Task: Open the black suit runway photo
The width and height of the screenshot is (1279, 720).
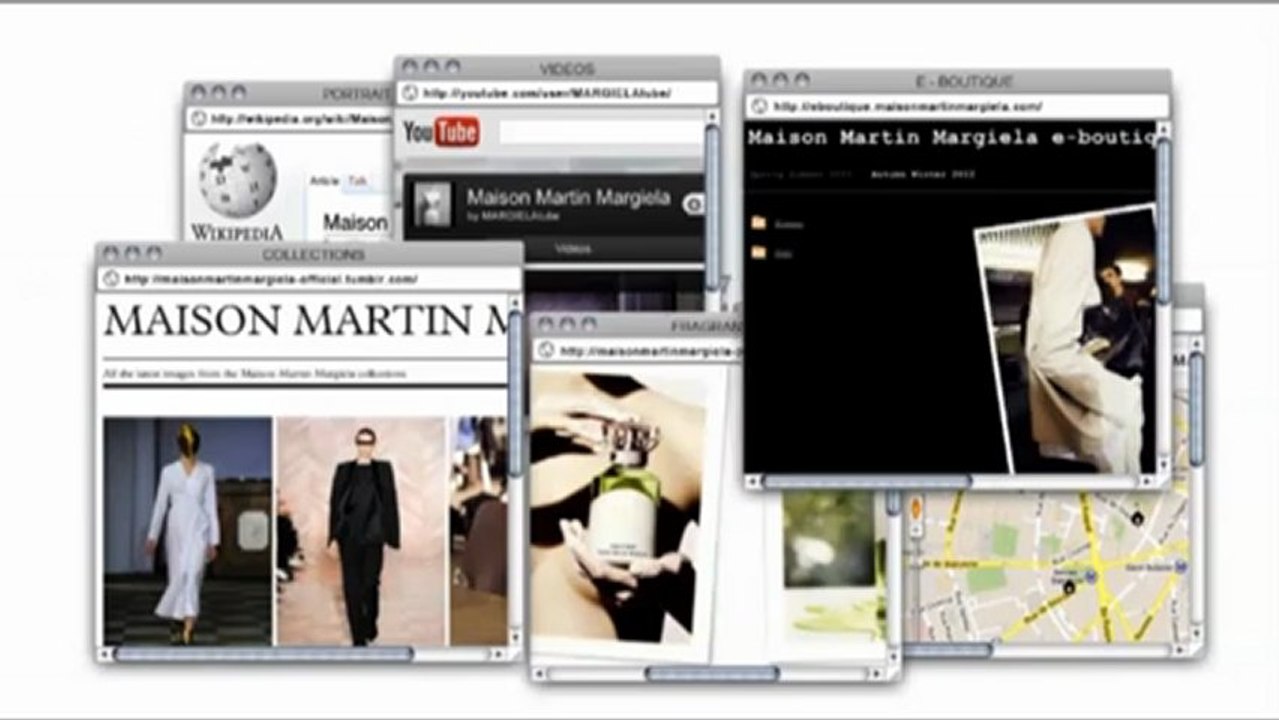Action: (361, 531)
